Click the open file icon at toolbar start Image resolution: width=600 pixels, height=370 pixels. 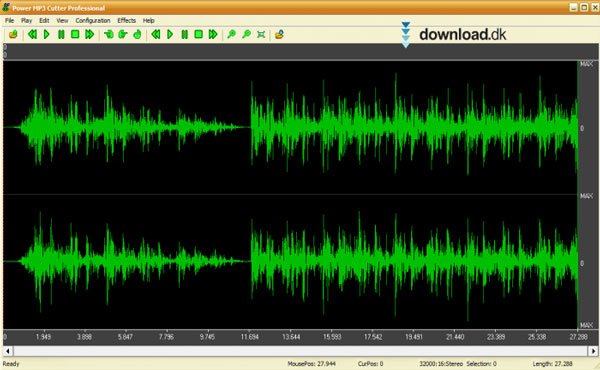click(x=13, y=34)
